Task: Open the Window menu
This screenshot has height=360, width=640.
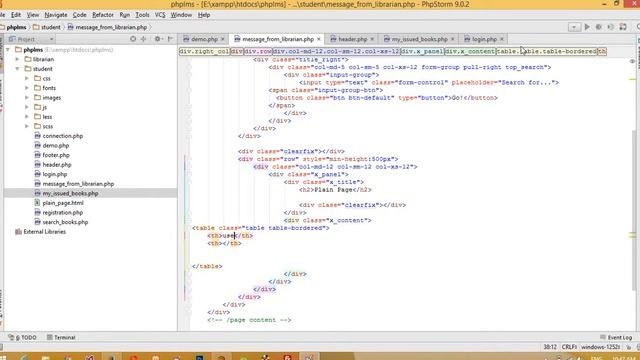Action: 181,15
